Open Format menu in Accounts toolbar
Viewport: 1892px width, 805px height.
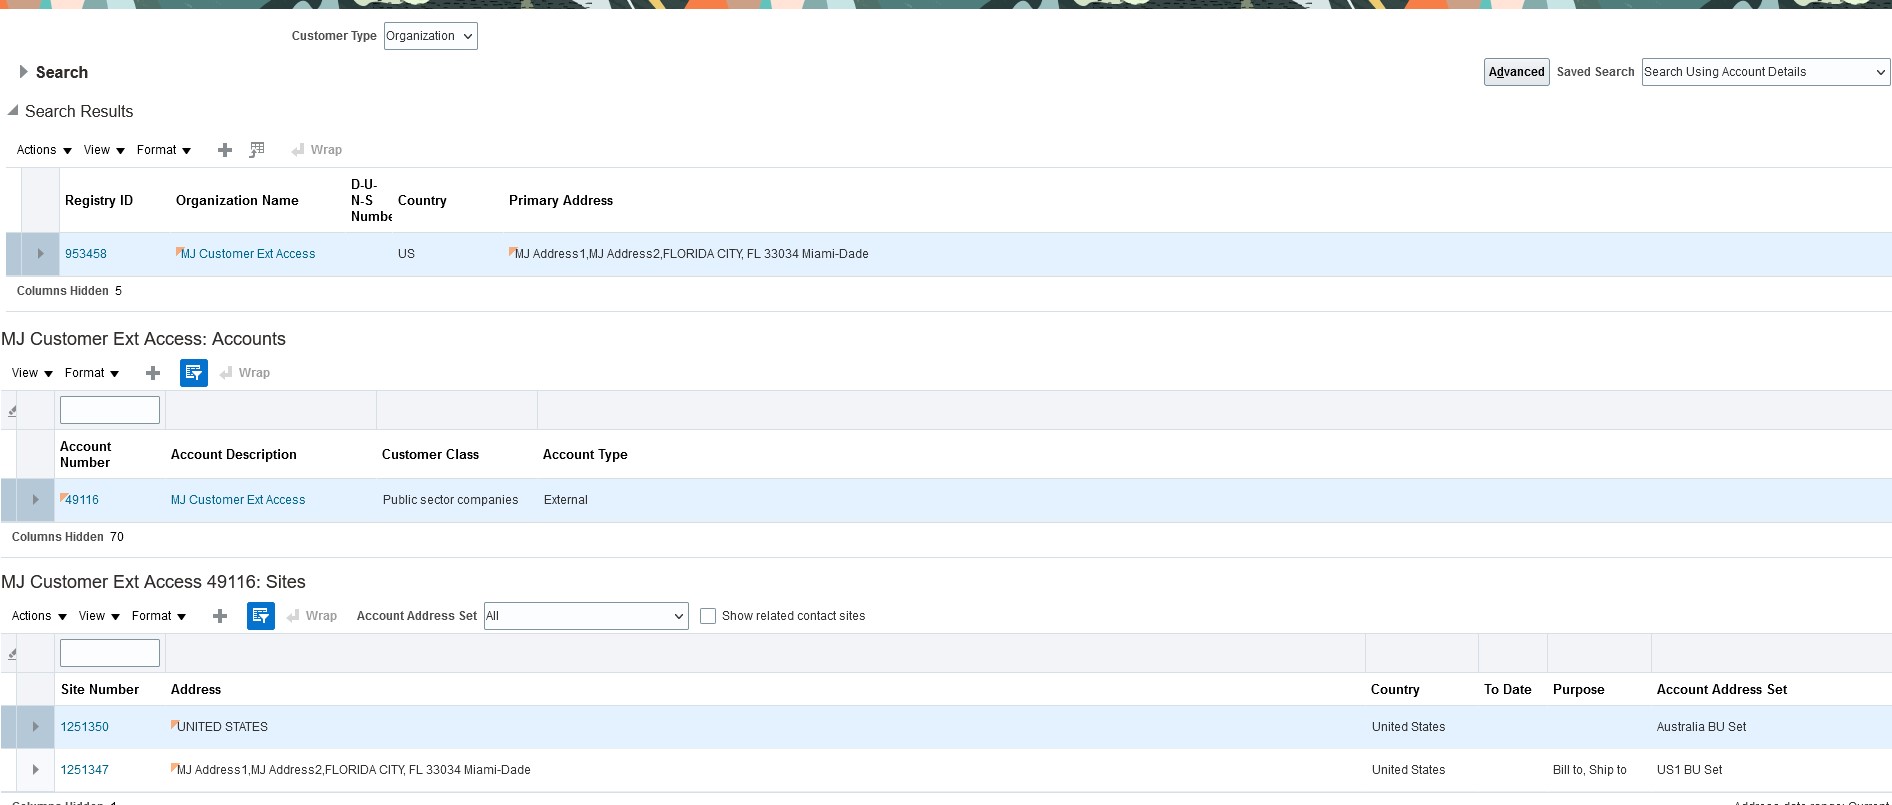92,373
